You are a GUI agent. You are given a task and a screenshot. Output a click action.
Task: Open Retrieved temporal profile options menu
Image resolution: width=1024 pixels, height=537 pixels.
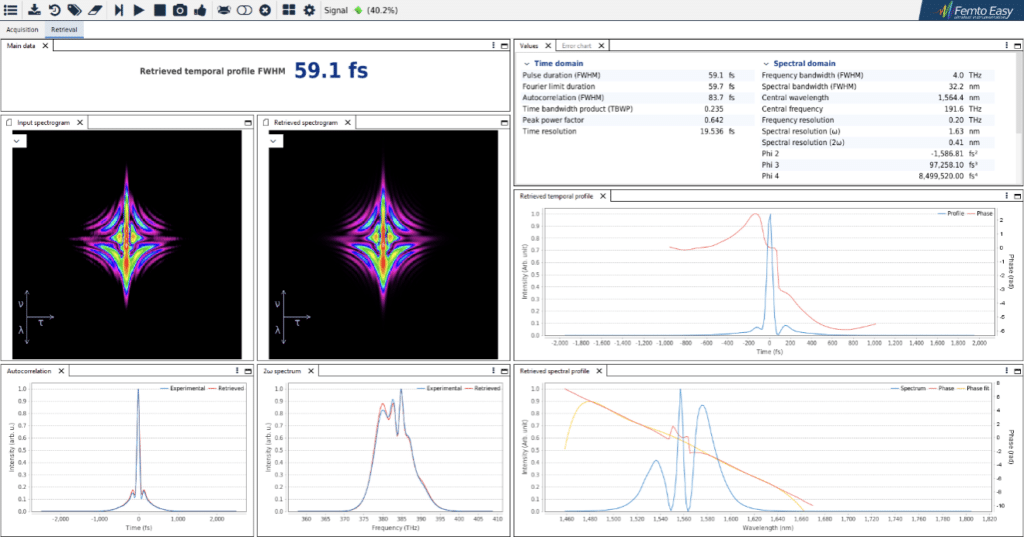[1006, 196]
